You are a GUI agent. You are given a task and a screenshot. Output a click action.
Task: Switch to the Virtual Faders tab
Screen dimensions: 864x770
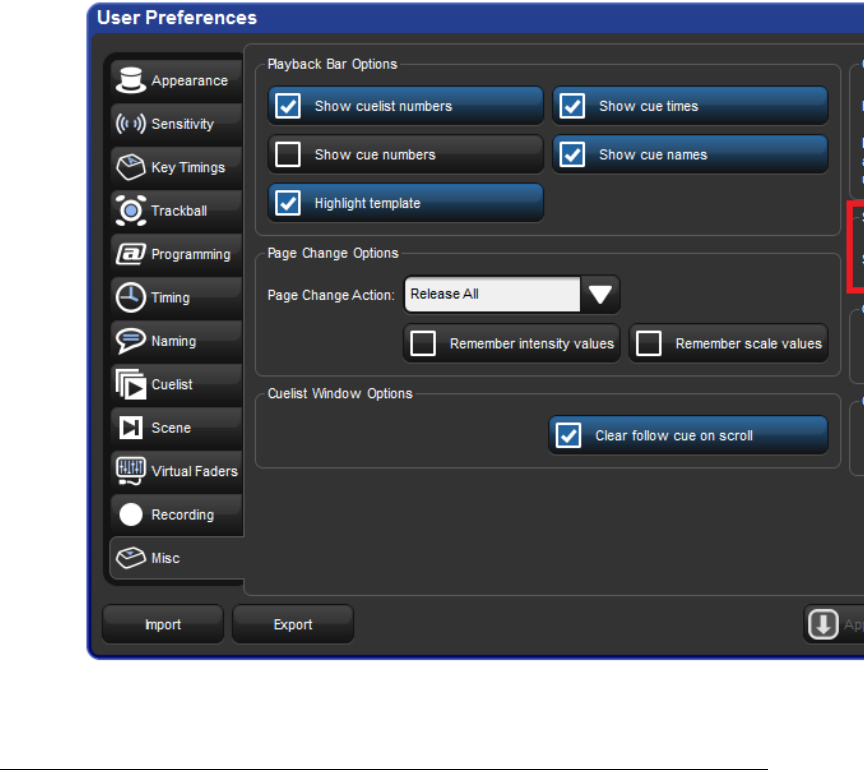[176, 471]
